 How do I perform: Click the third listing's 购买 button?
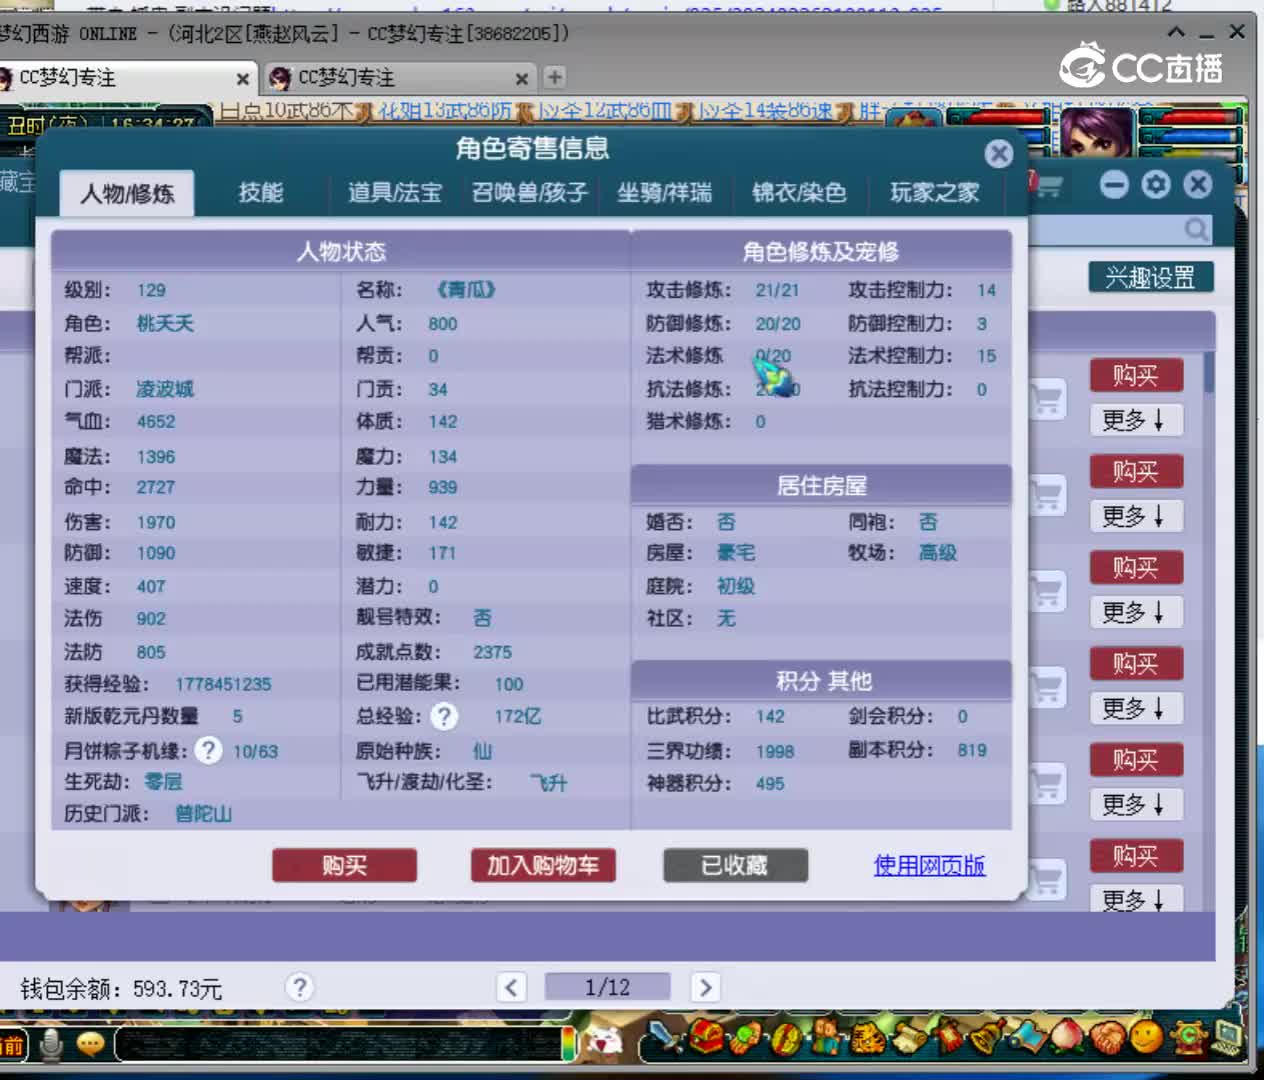point(1136,567)
